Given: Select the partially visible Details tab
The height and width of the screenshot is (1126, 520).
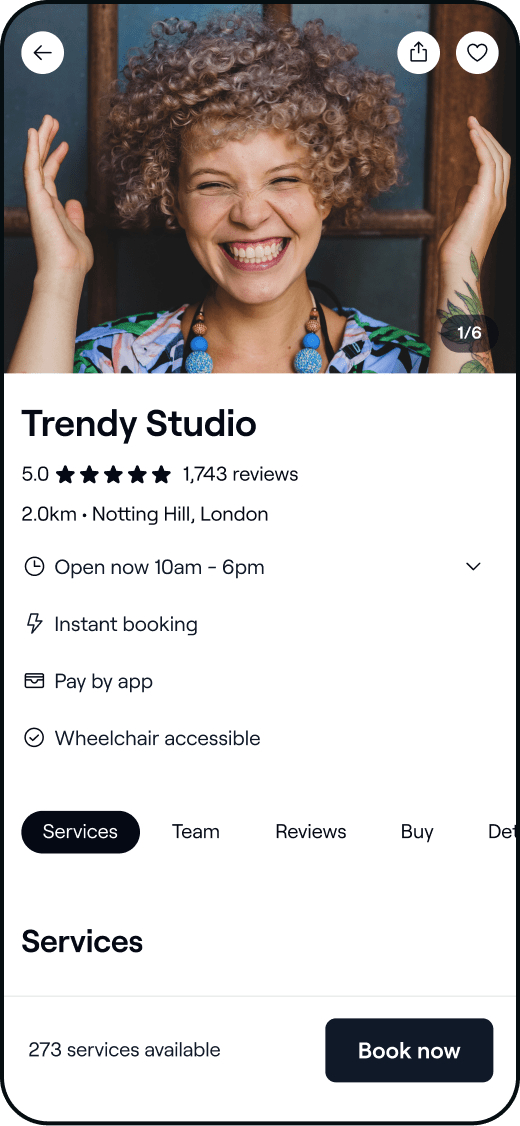Looking at the screenshot, I should [502, 832].
